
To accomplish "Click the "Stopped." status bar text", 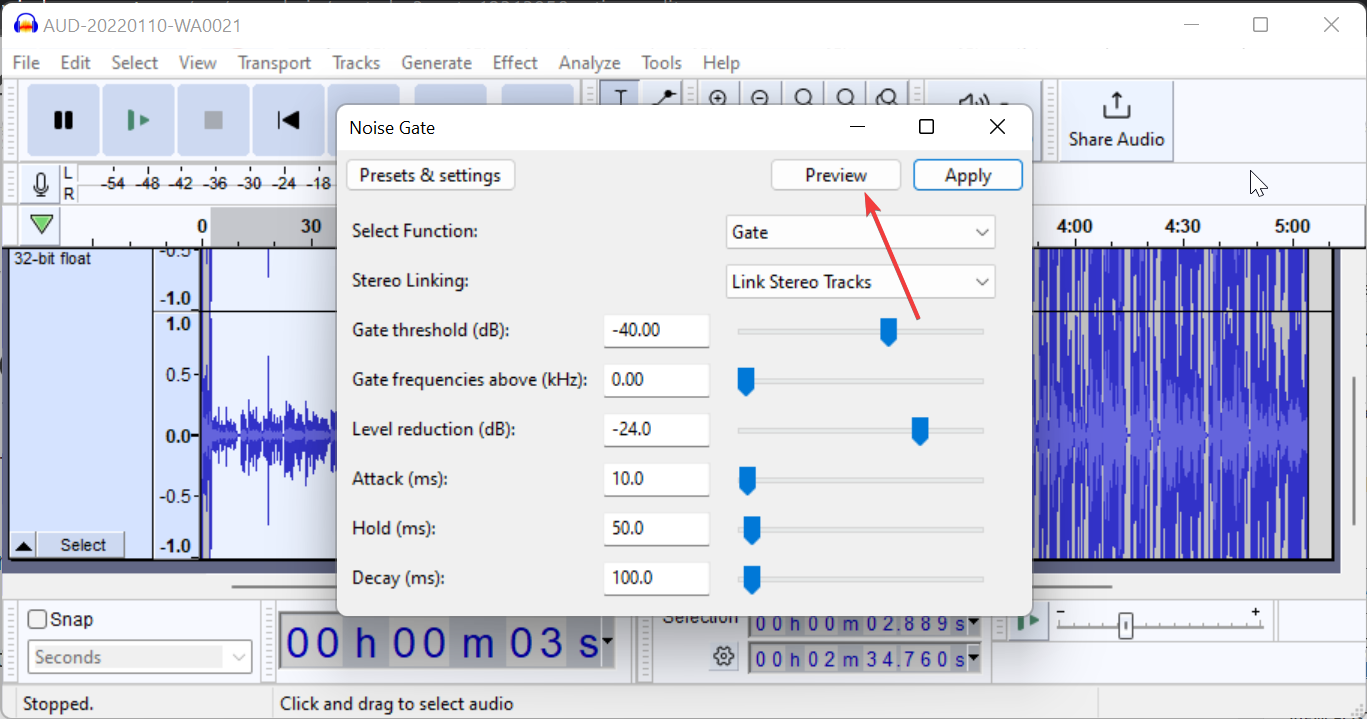I will pyautogui.click(x=58, y=704).
